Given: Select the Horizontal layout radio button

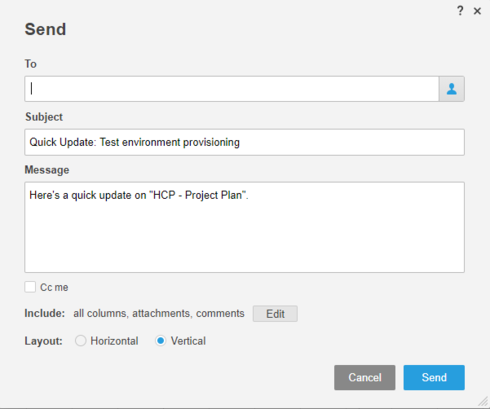Looking at the screenshot, I should pyautogui.click(x=80, y=341).
